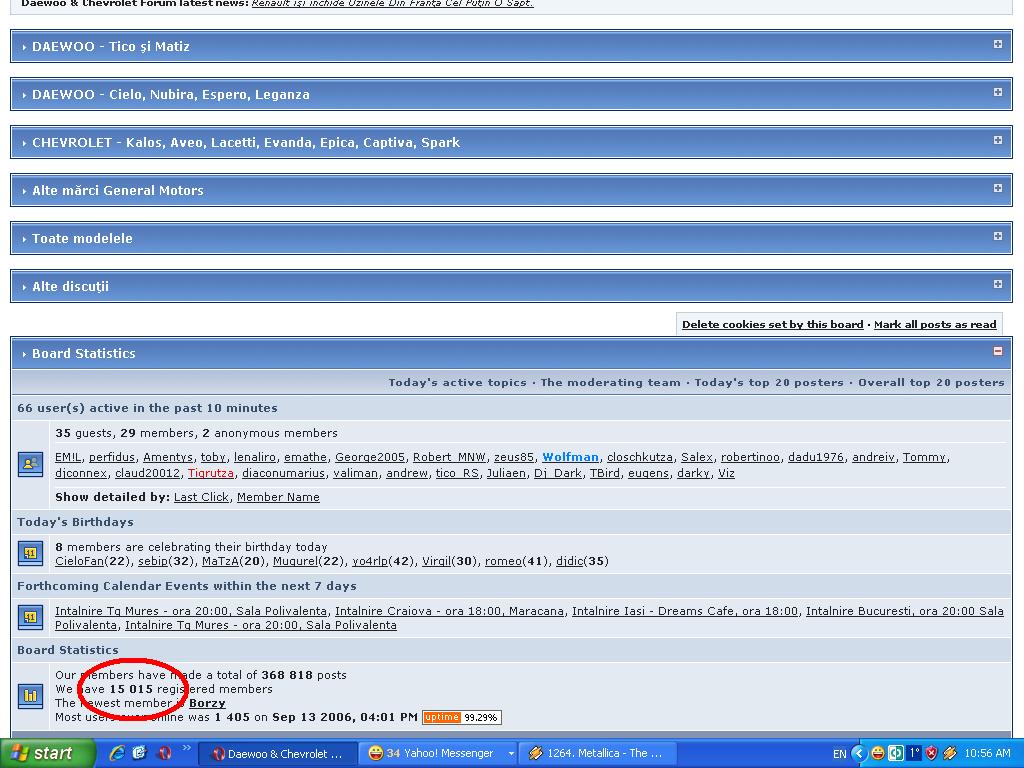Open newest member Borzy's profile
1024x768 pixels.
pyautogui.click(x=207, y=703)
